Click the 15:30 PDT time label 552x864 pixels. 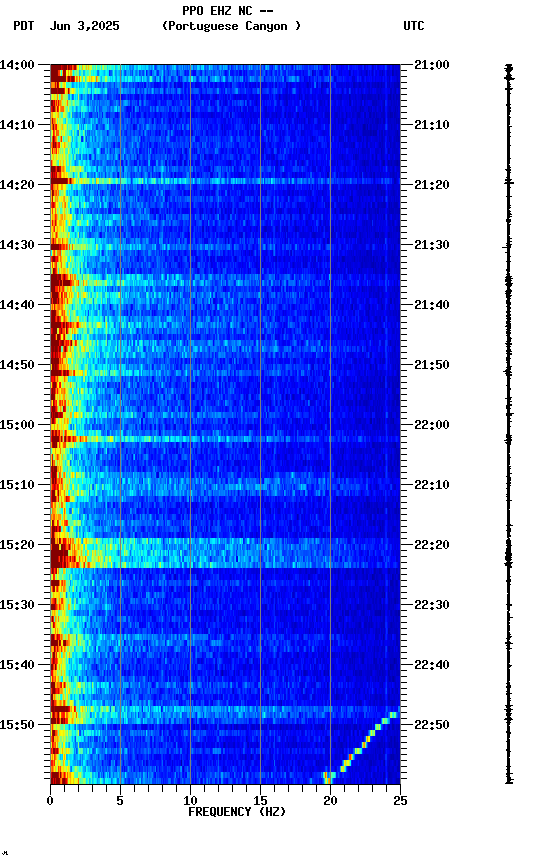pos(17,606)
